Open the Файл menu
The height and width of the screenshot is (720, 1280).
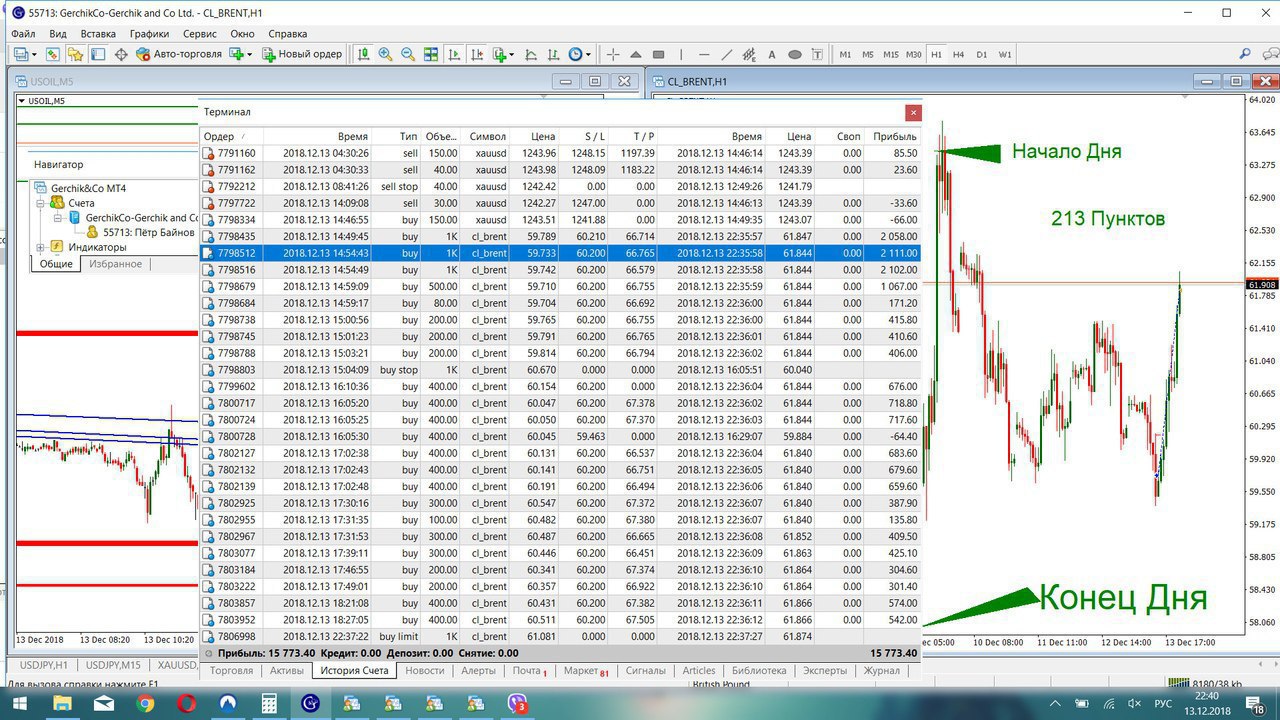(x=23, y=34)
